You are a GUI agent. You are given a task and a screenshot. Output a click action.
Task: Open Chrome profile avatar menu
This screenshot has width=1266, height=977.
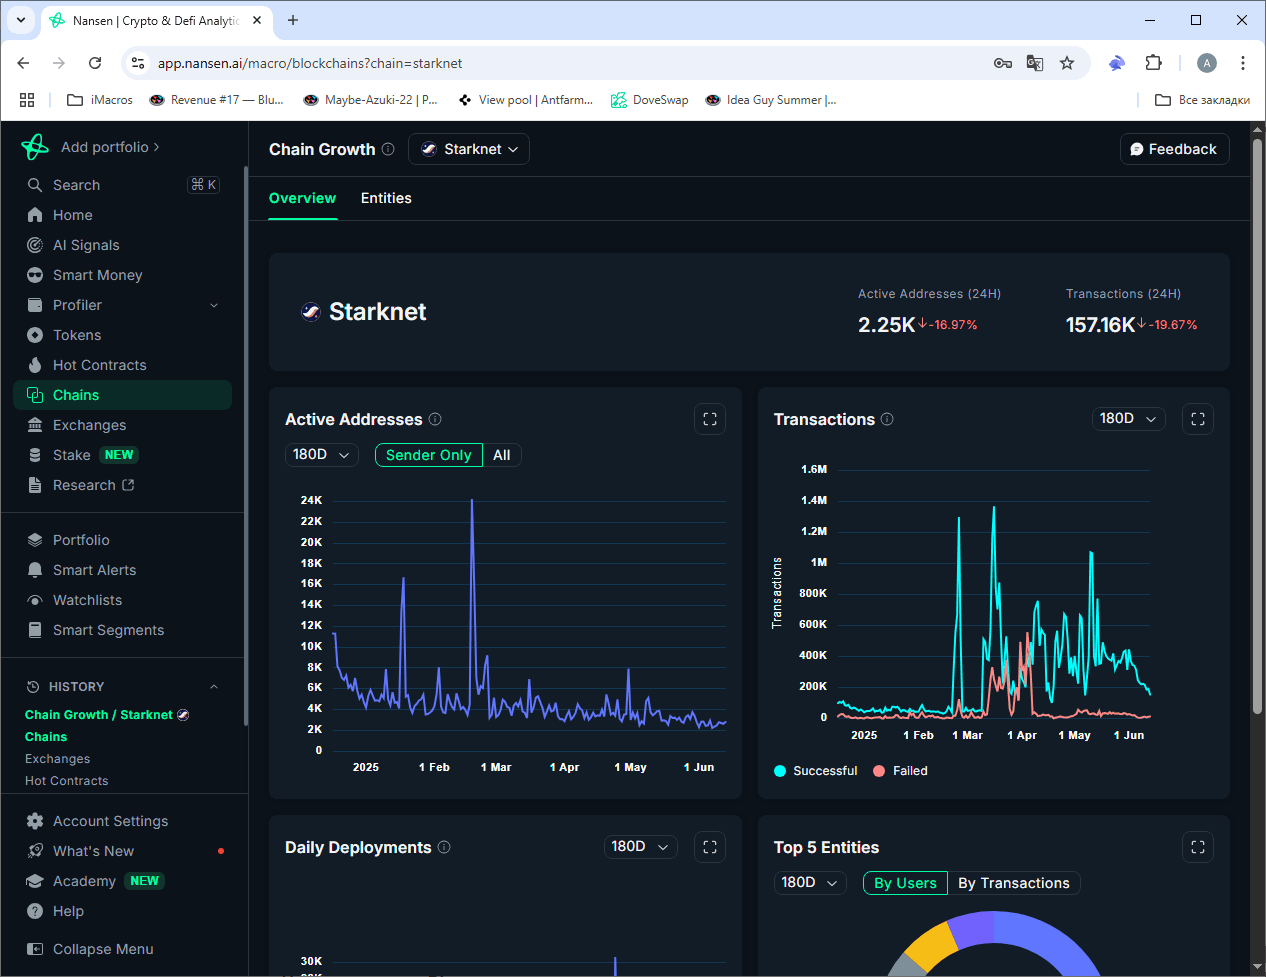click(1207, 63)
